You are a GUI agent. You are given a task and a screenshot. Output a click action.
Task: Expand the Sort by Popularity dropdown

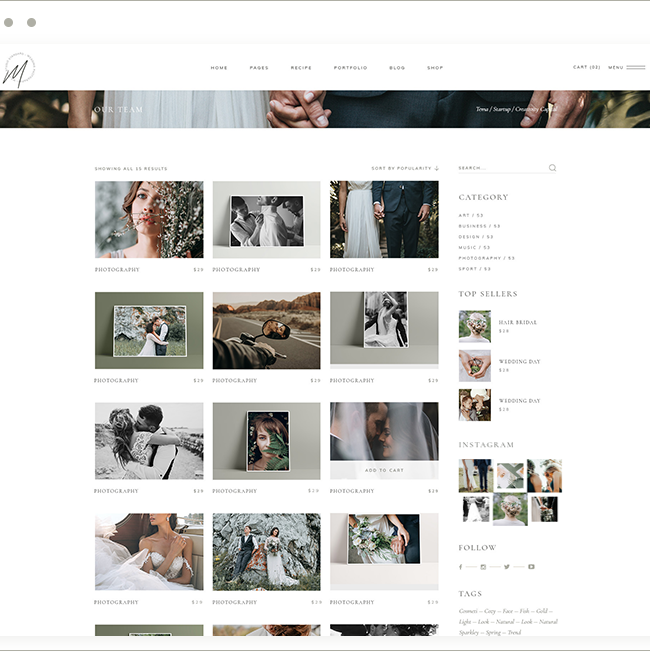[404, 168]
